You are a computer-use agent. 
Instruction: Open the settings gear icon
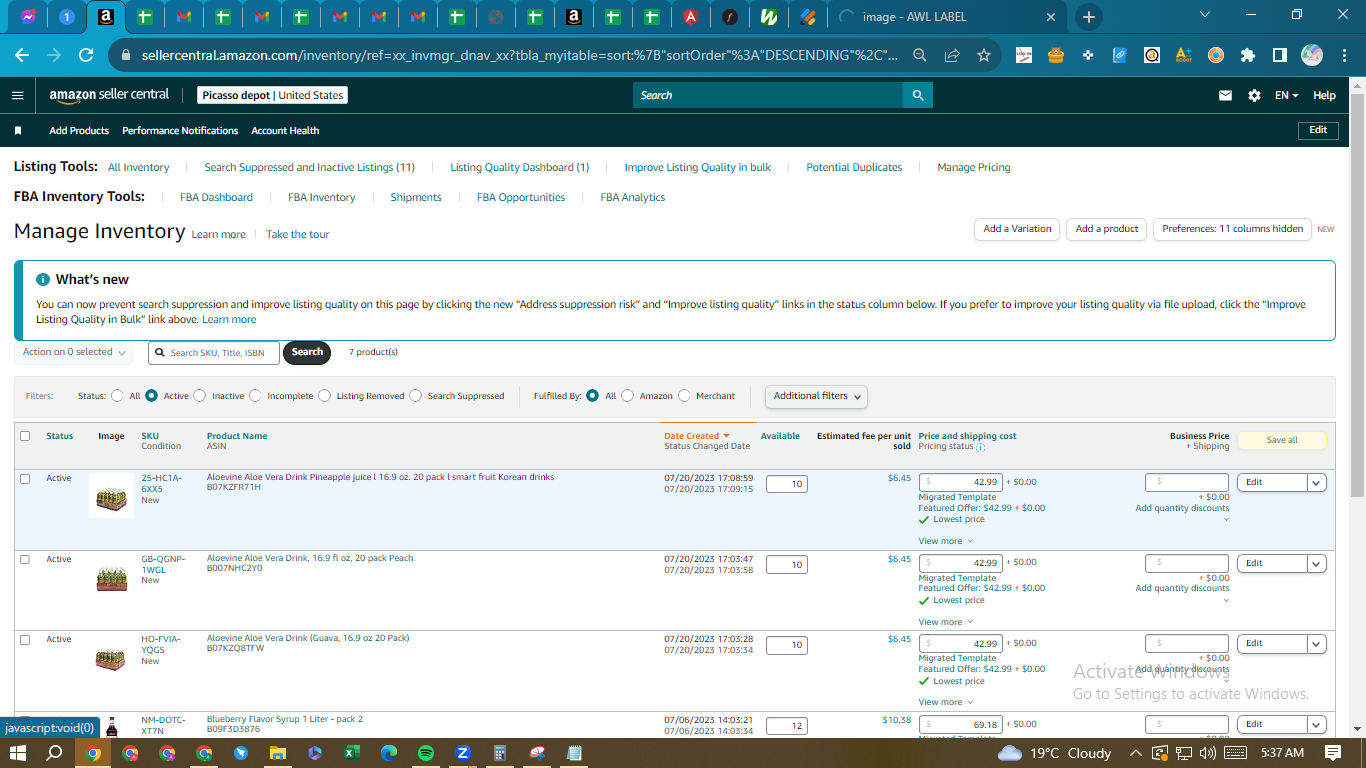click(x=1254, y=95)
